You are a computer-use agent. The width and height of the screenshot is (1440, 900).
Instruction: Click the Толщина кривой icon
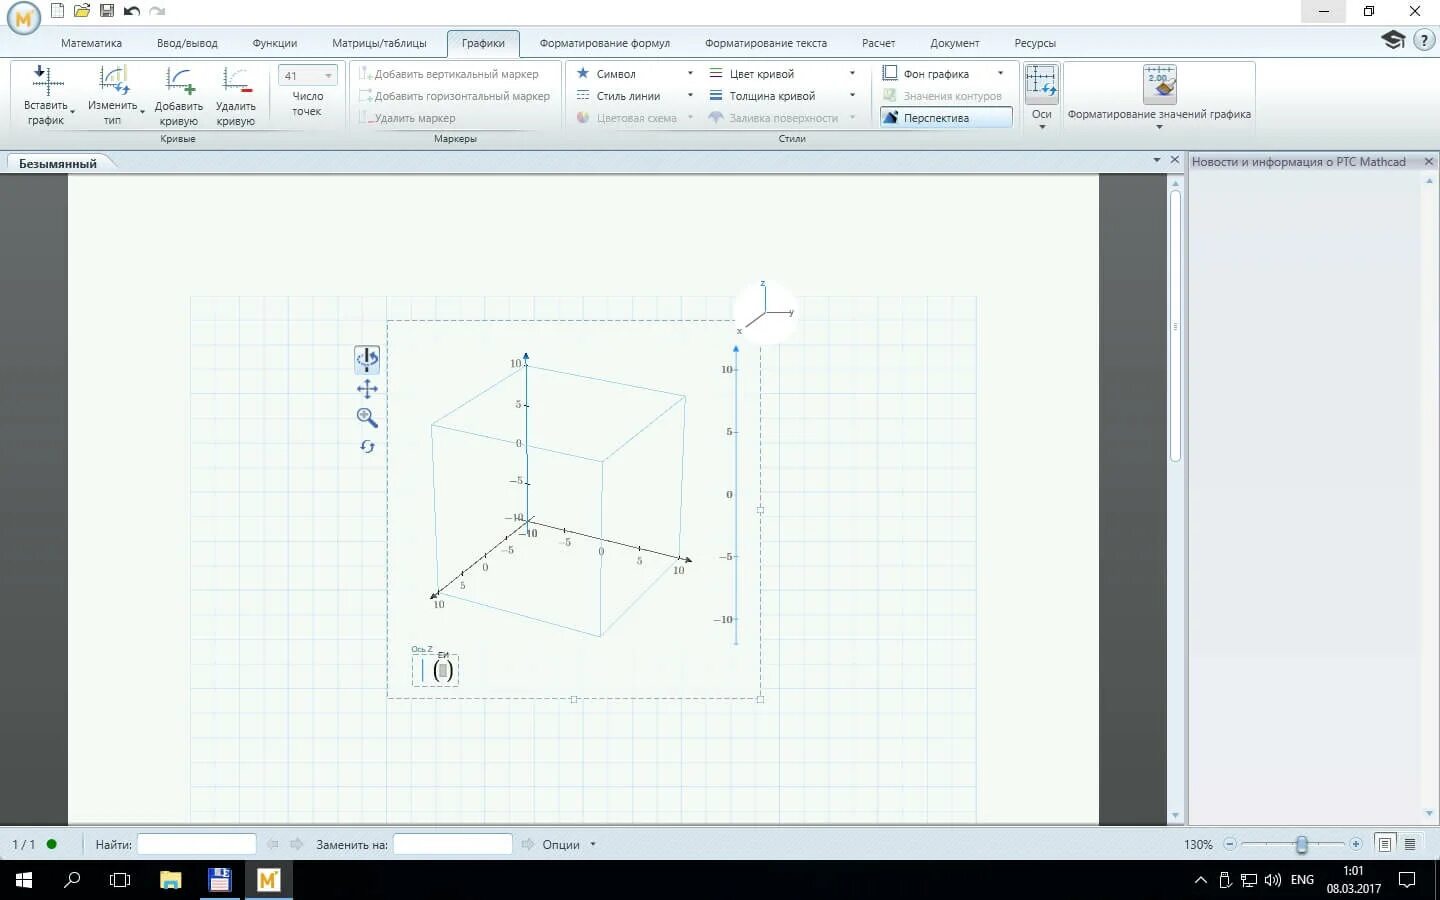click(716, 96)
